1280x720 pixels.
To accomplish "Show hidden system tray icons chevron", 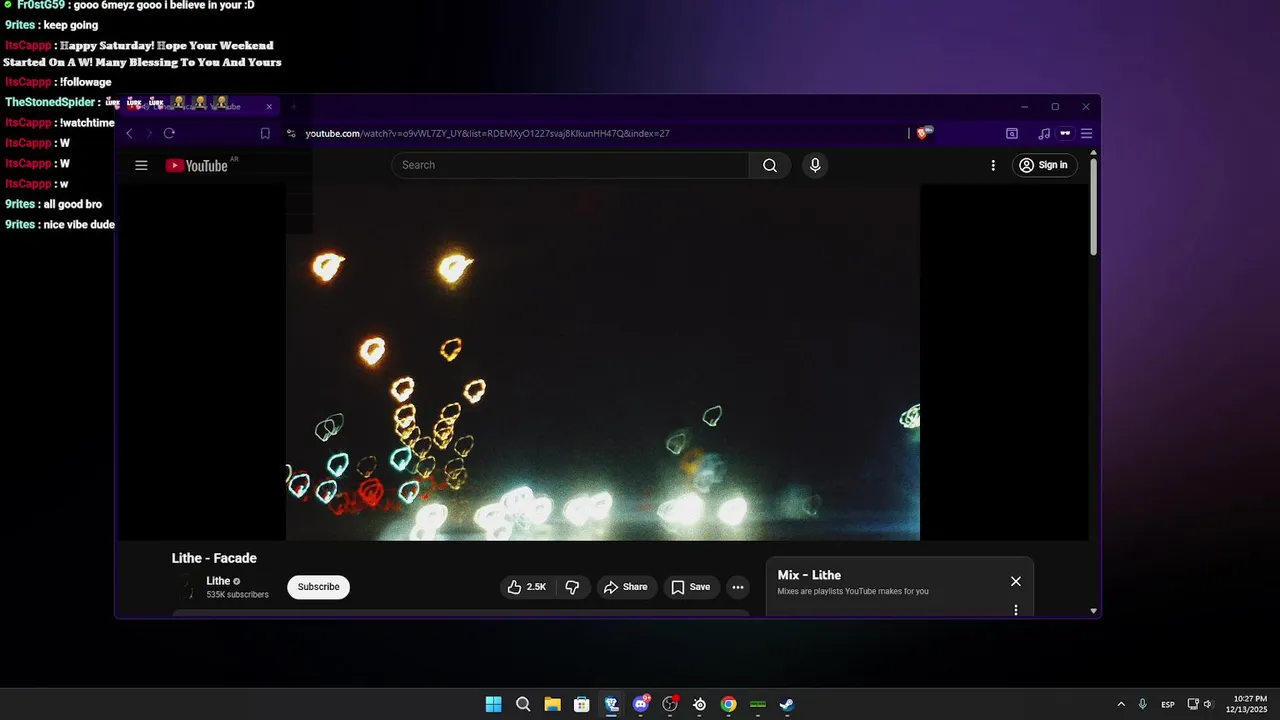I will coord(1120,704).
